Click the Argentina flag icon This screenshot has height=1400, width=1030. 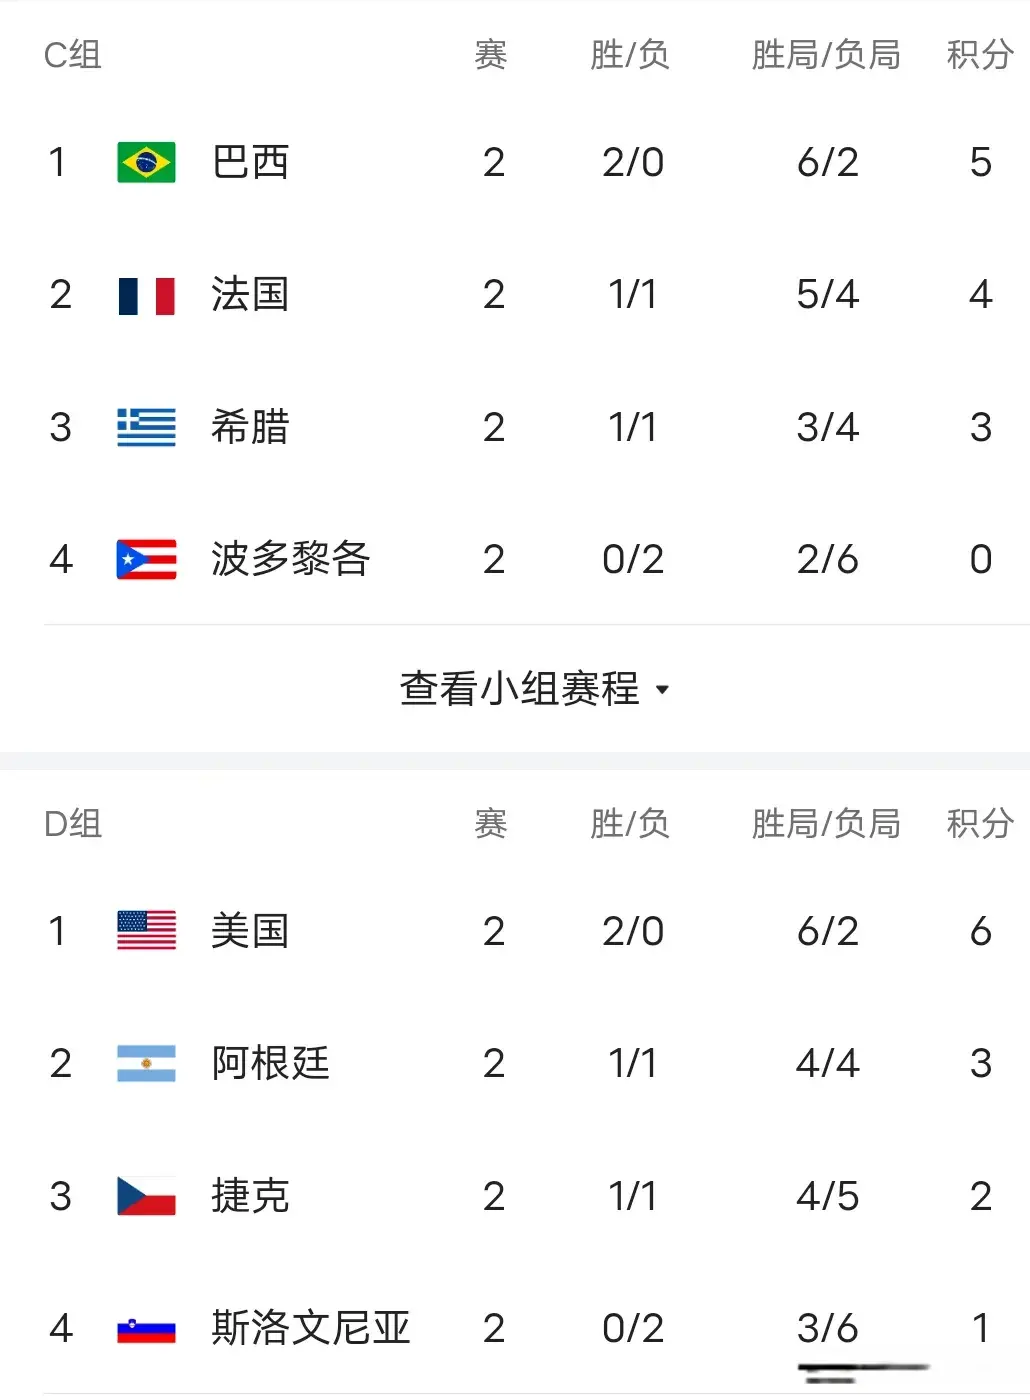[146, 1064]
